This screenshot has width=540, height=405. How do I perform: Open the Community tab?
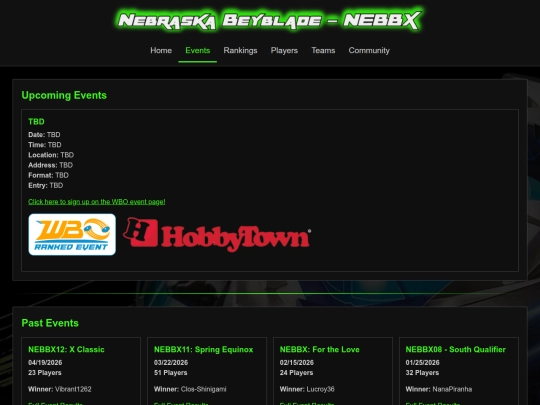[x=369, y=50]
